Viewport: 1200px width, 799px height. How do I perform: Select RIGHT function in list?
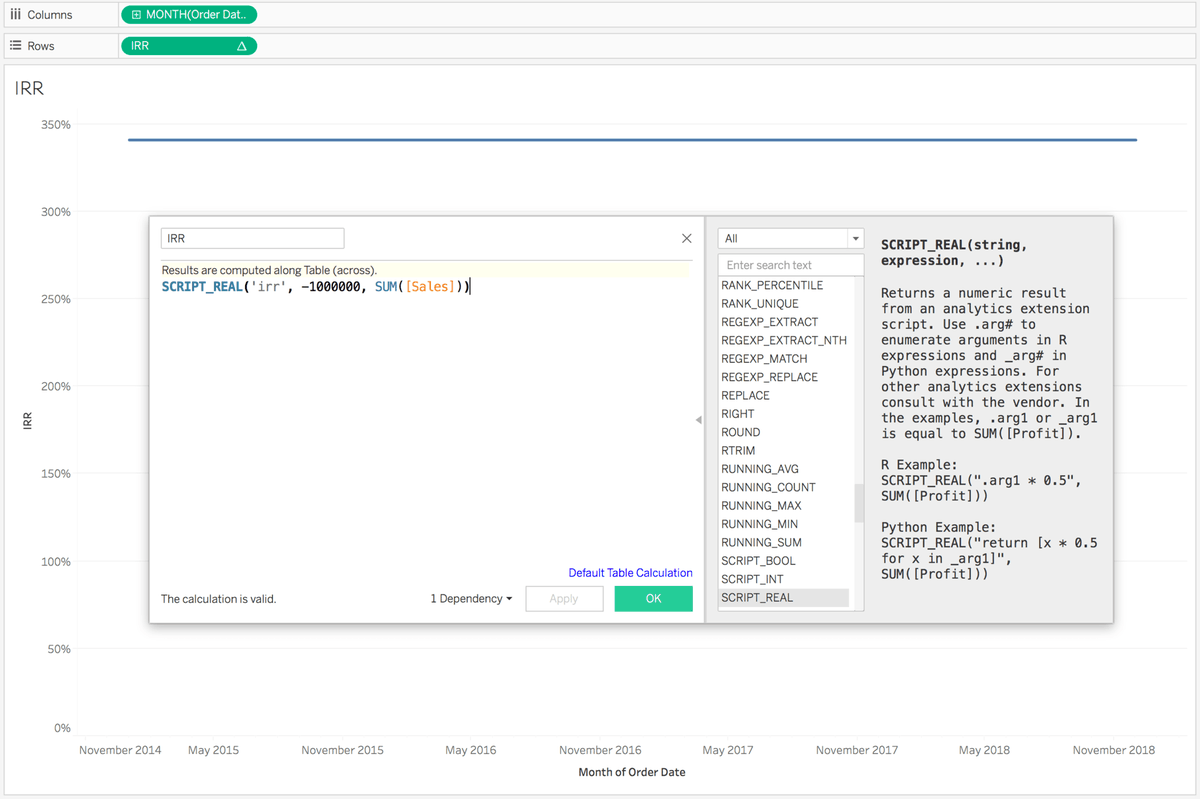tap(738, 414)
